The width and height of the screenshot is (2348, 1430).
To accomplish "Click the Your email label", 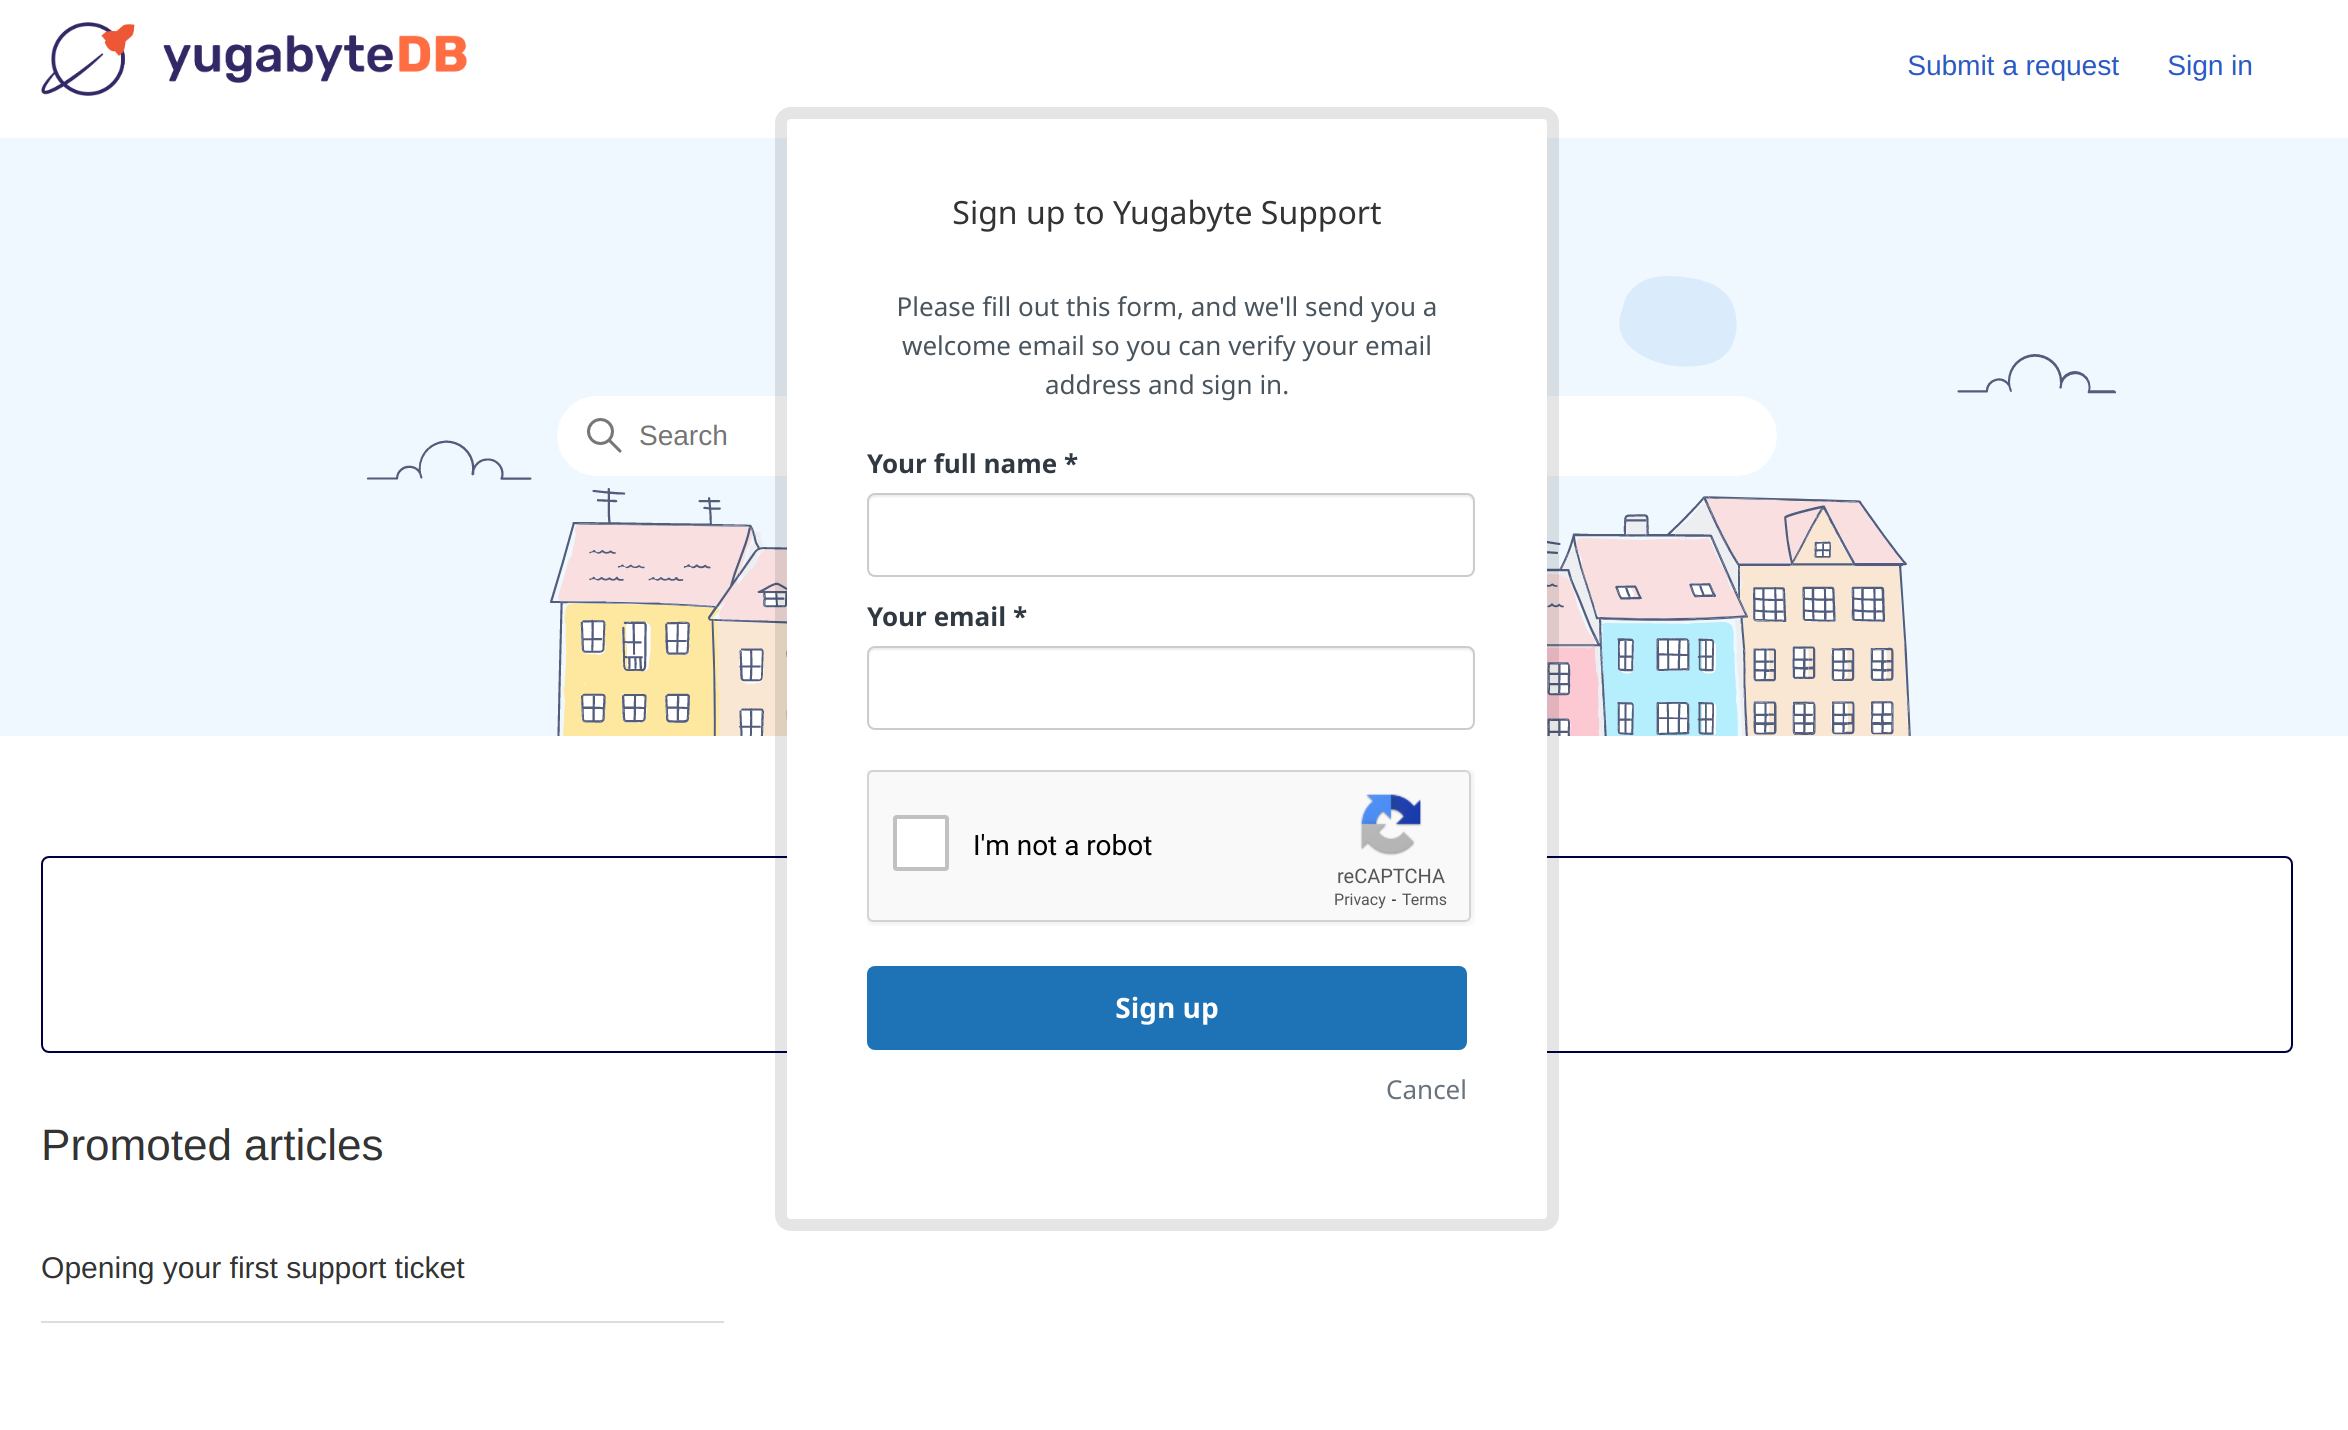I will tap(946, 617).
